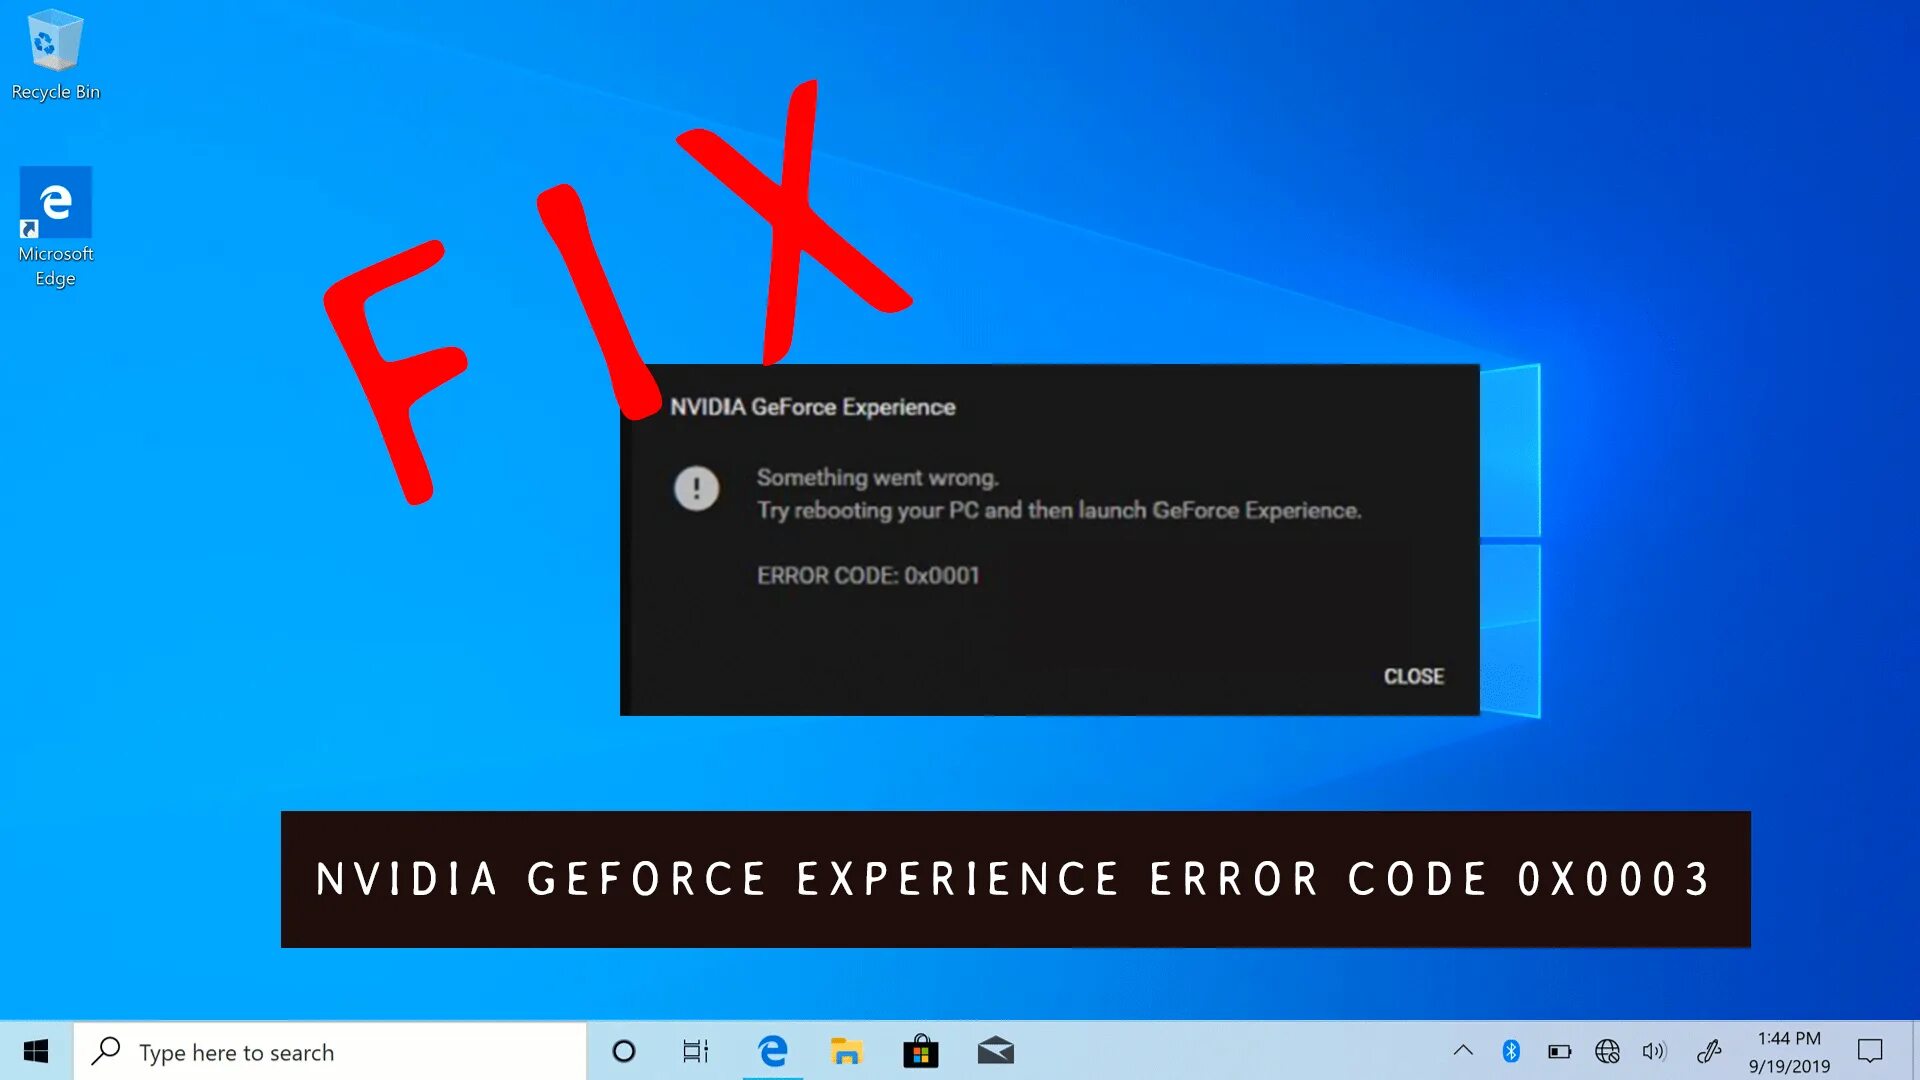Toggle the Bluetooth status icon
The height and width of the screenshot is (1080, 1920).
[1510, 1051]
